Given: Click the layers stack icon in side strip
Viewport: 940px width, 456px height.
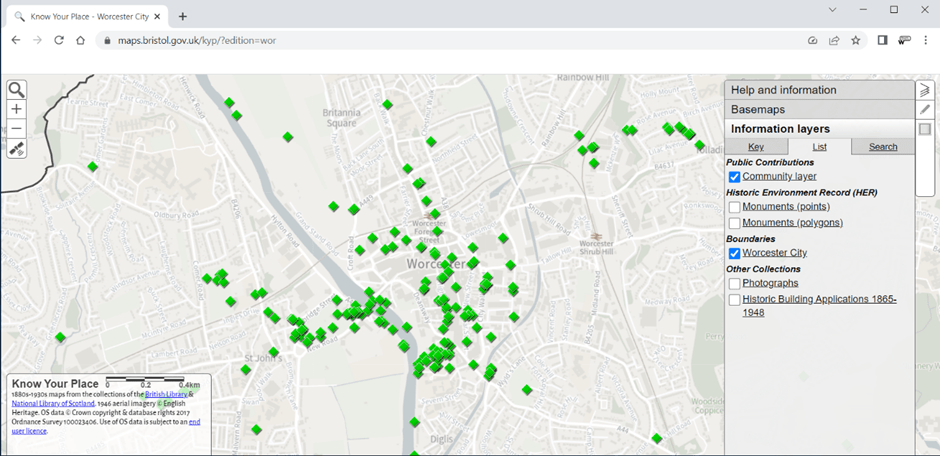Looking at the screenshot, I should (925, 90).
